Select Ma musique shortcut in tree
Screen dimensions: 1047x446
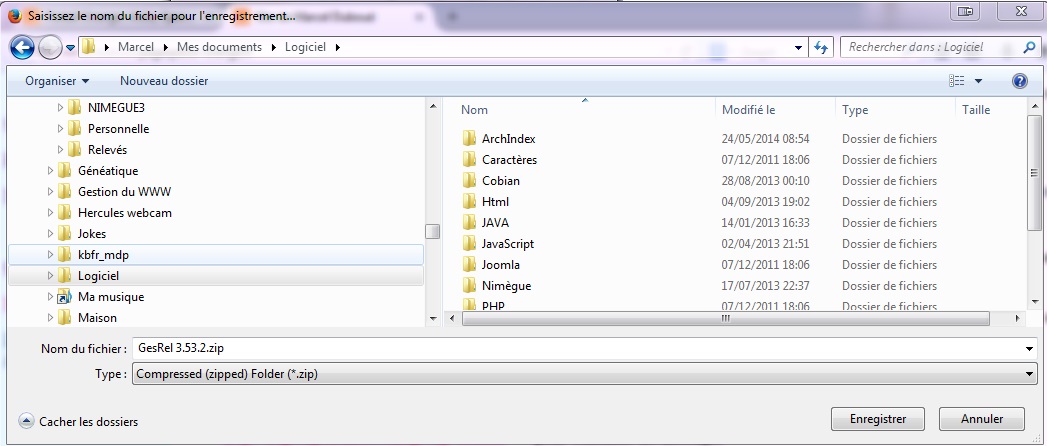click(x=110, y=296)
